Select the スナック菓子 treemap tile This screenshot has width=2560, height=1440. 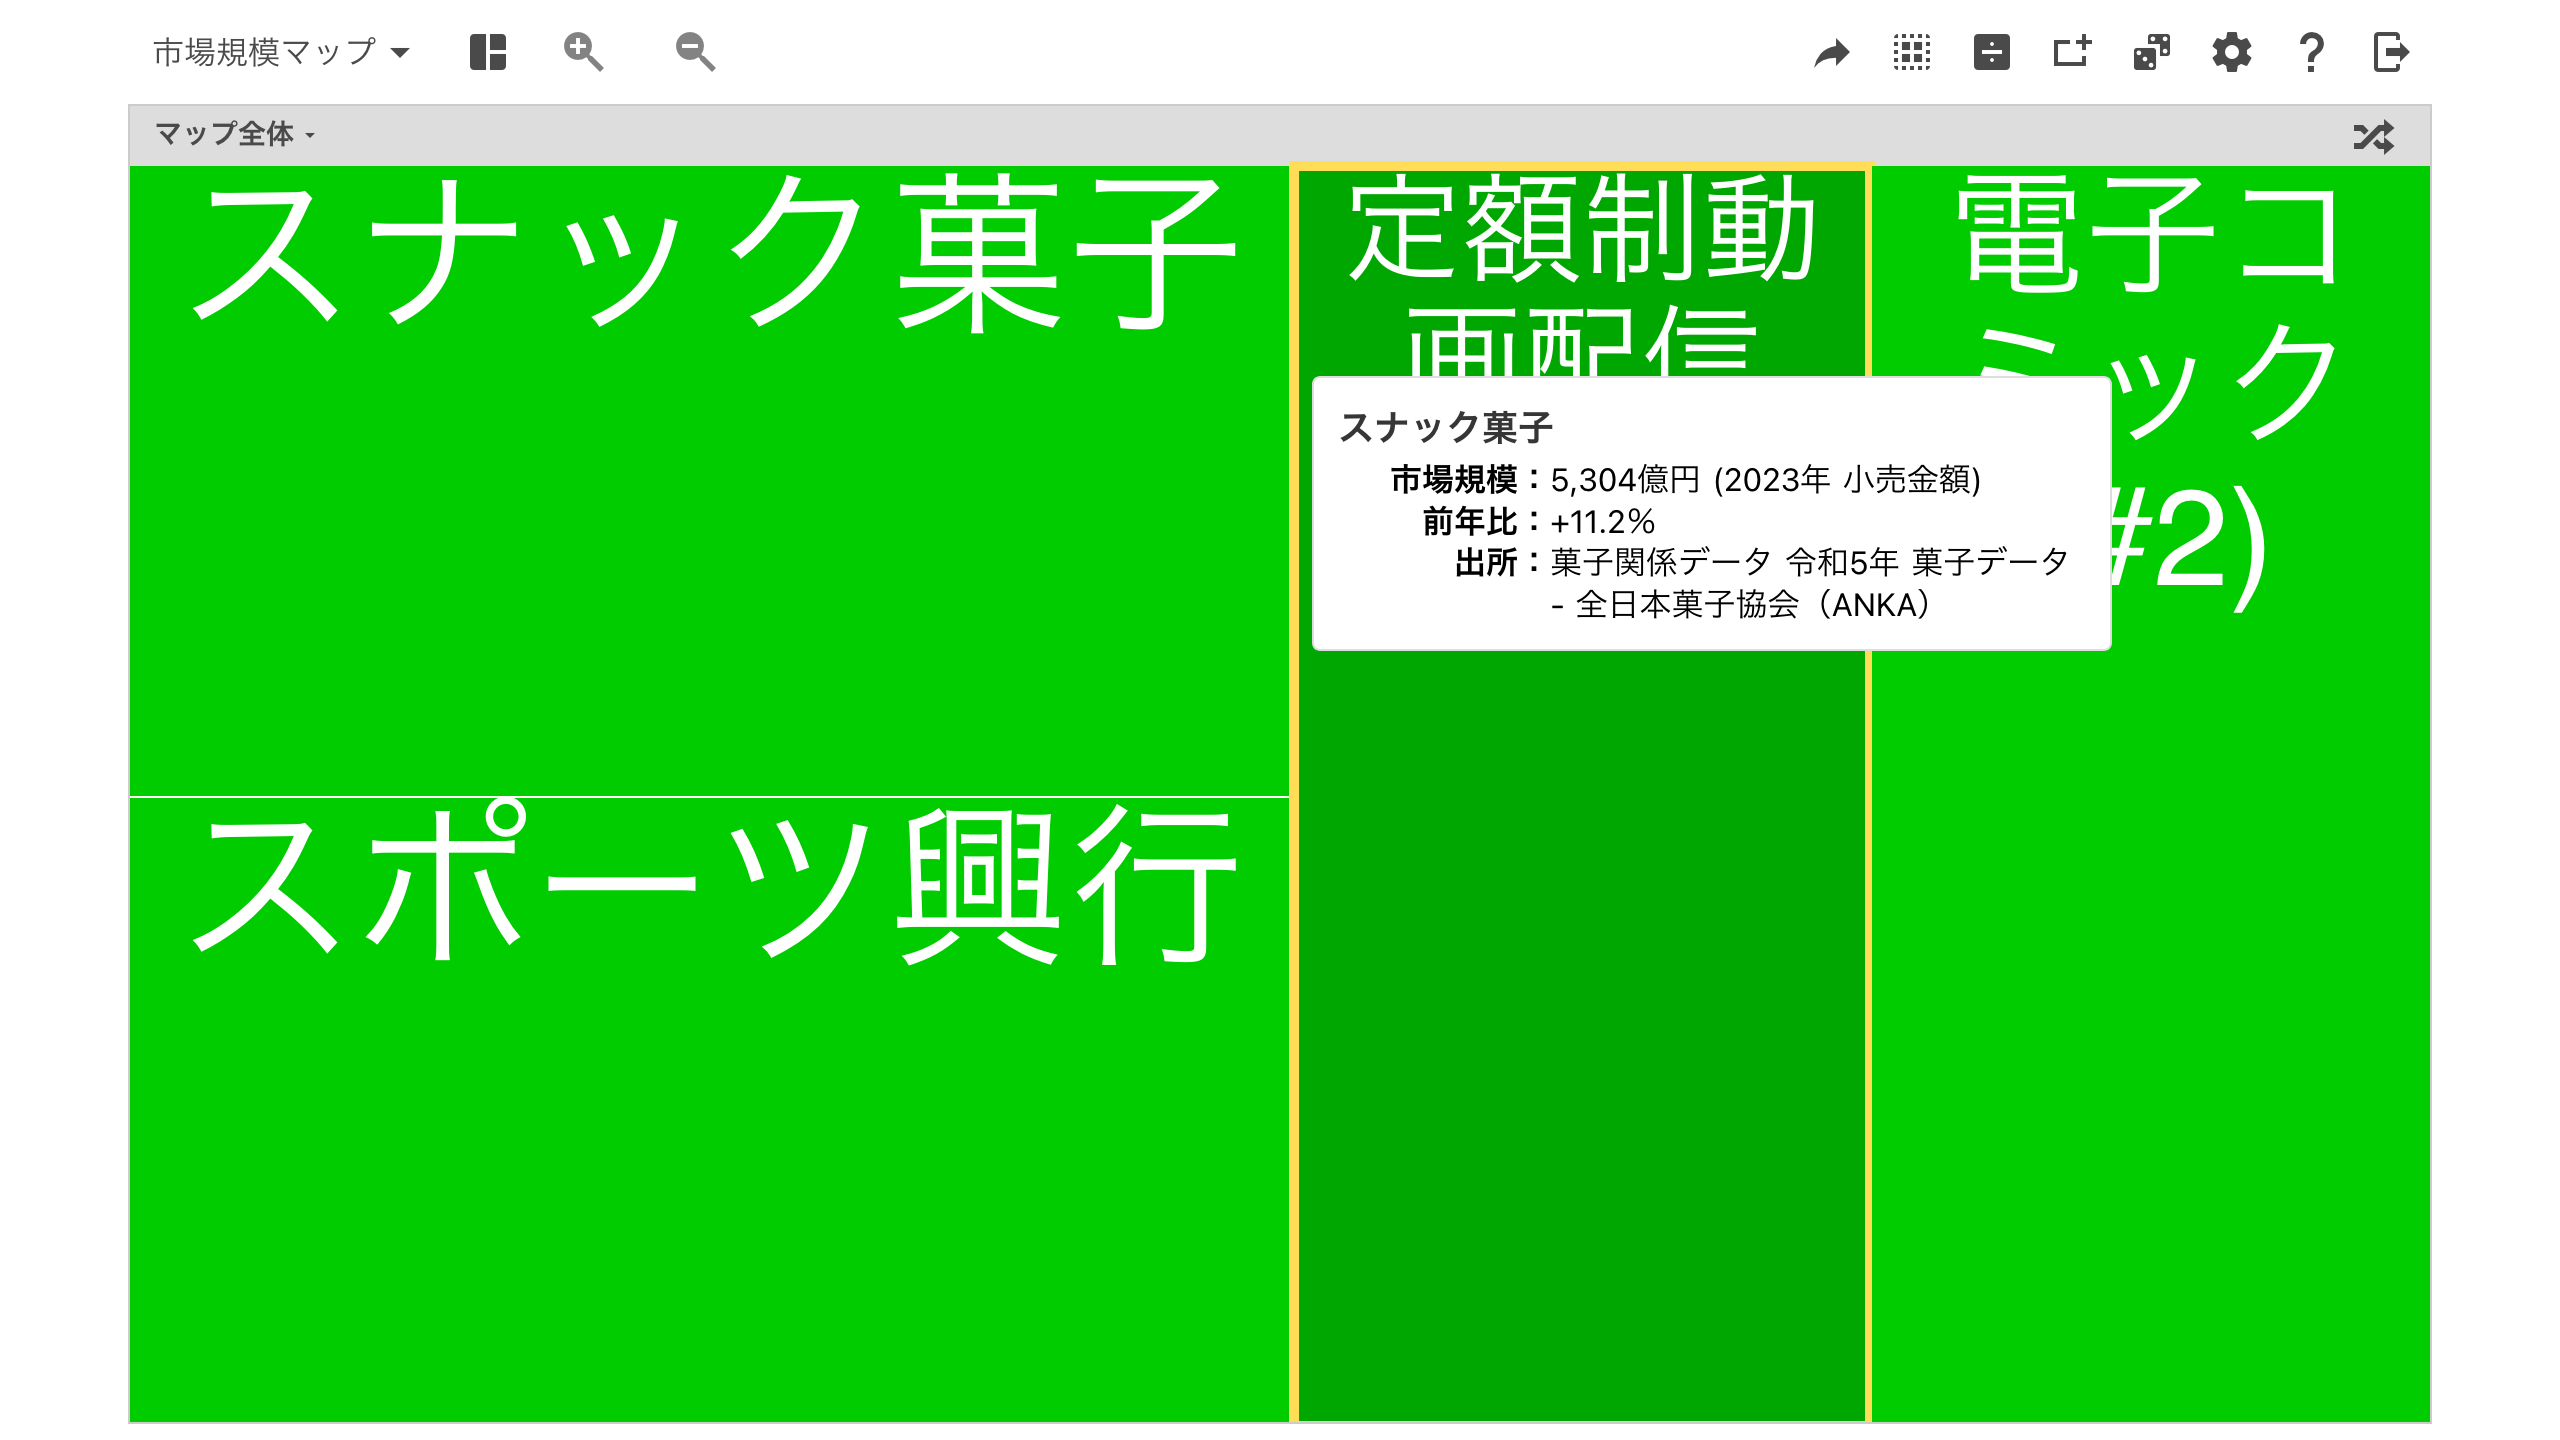[709, 480]
